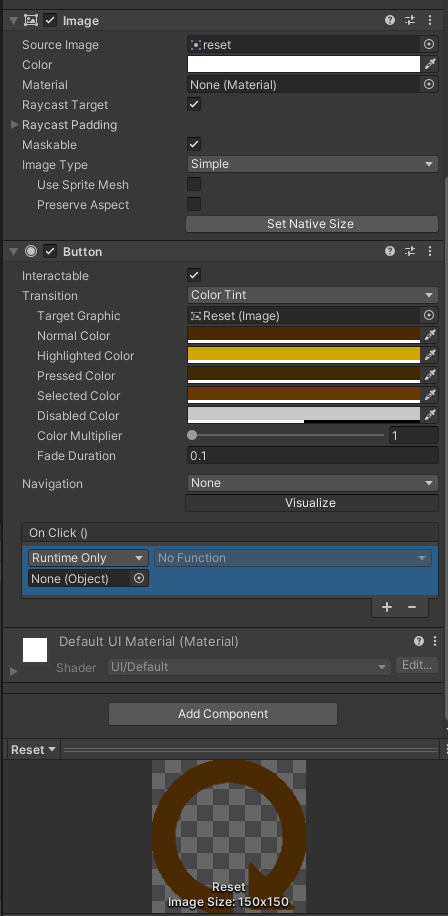Uncheck the Interactable checkbox
The image size is (448, 916).
click(x=194, y=275)
